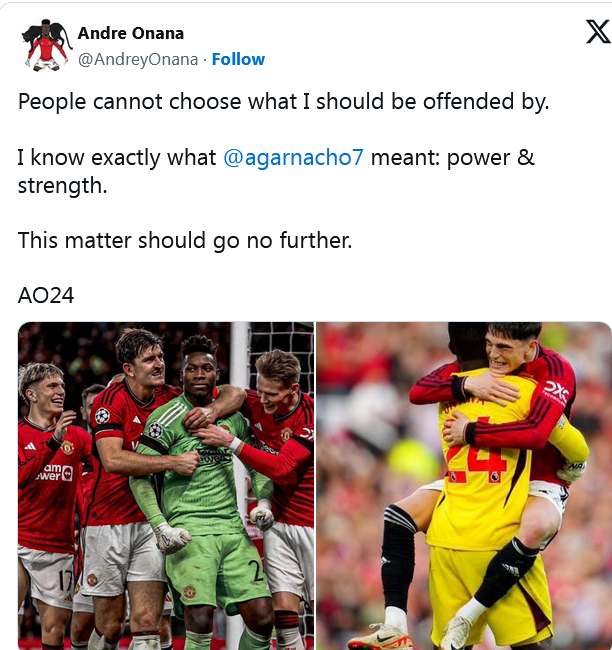Open the Andre Onana display name
The width and height of the screenshot is (612, 650).
(x=131, y=33)
